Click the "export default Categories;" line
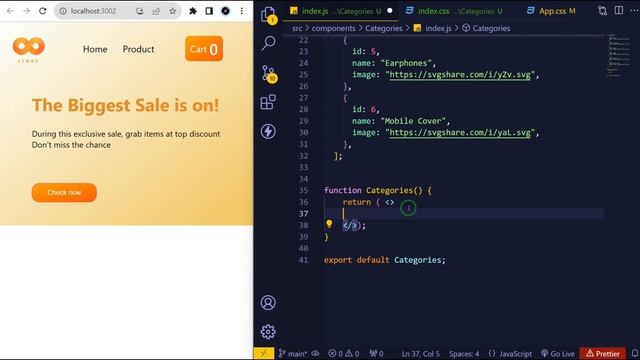 (x=385, y=260)
